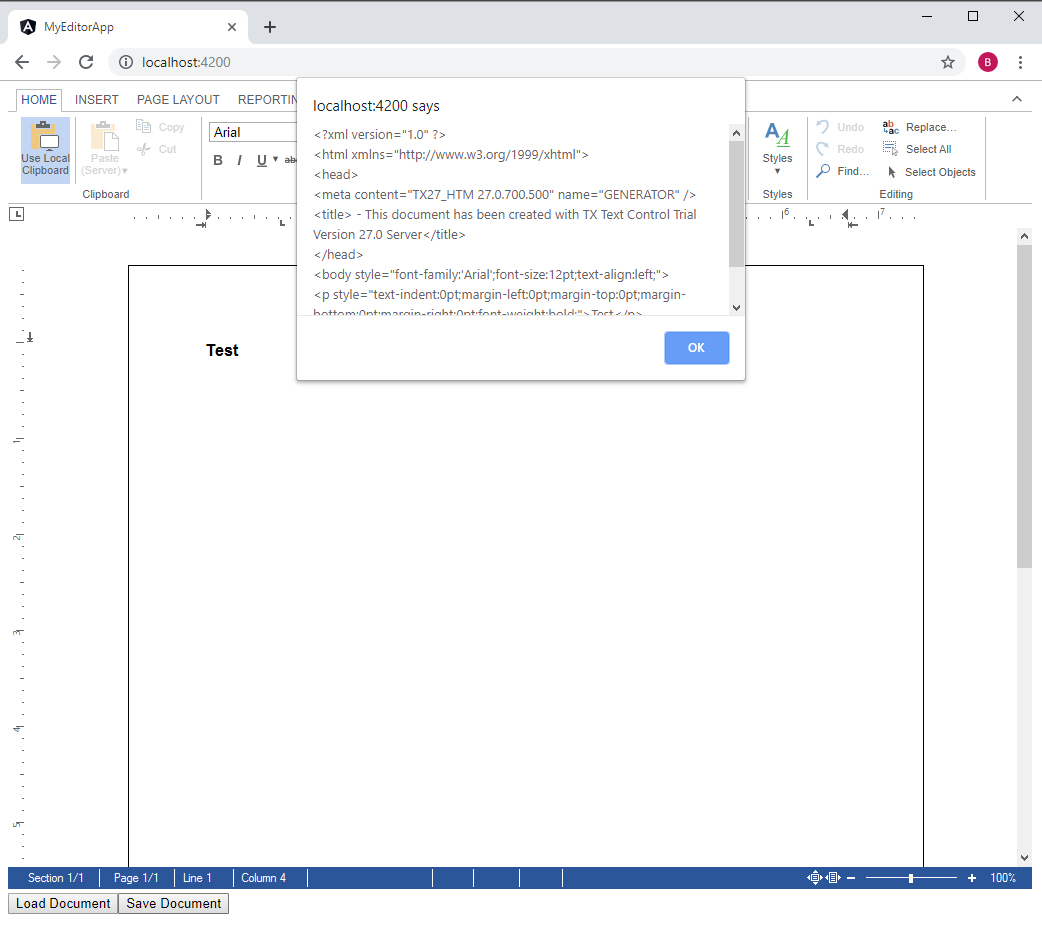Viewport: 1042px width, 936px height.
Task: Activate the Select Objects arrow icon
Action: point(890,171)
